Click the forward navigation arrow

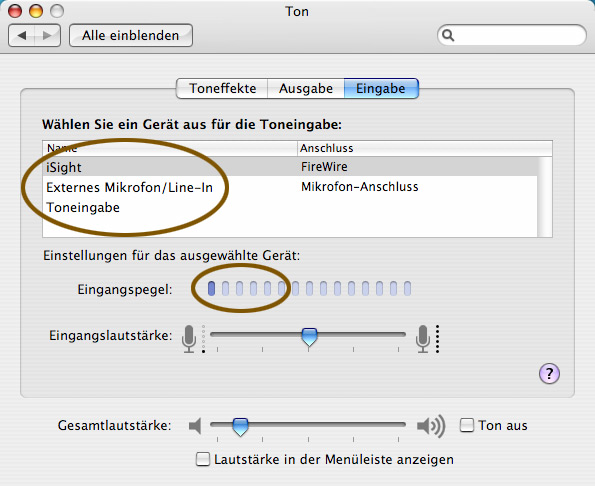pyautogui.click(x=47, y=36)
